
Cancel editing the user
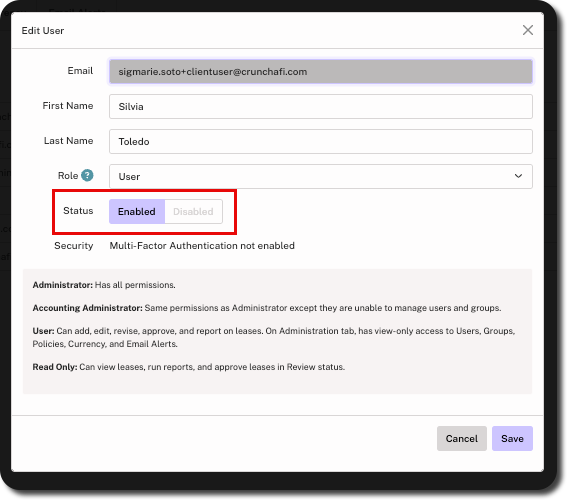tap(461, 438)
